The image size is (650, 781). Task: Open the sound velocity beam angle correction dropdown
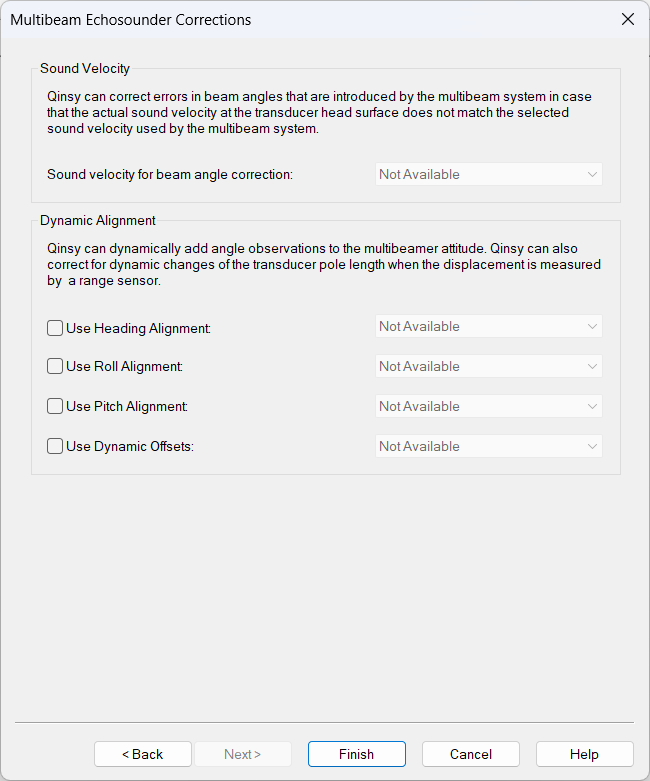(489, 174)
